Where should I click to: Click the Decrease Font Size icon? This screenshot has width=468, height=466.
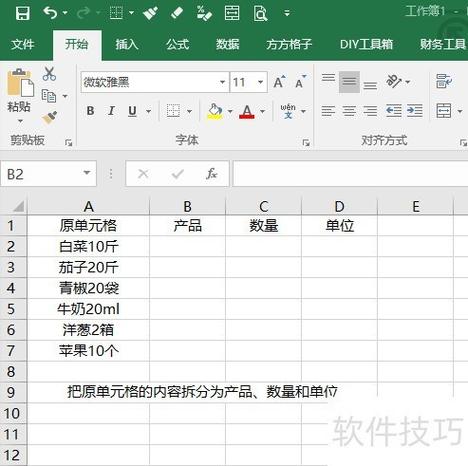301,82
